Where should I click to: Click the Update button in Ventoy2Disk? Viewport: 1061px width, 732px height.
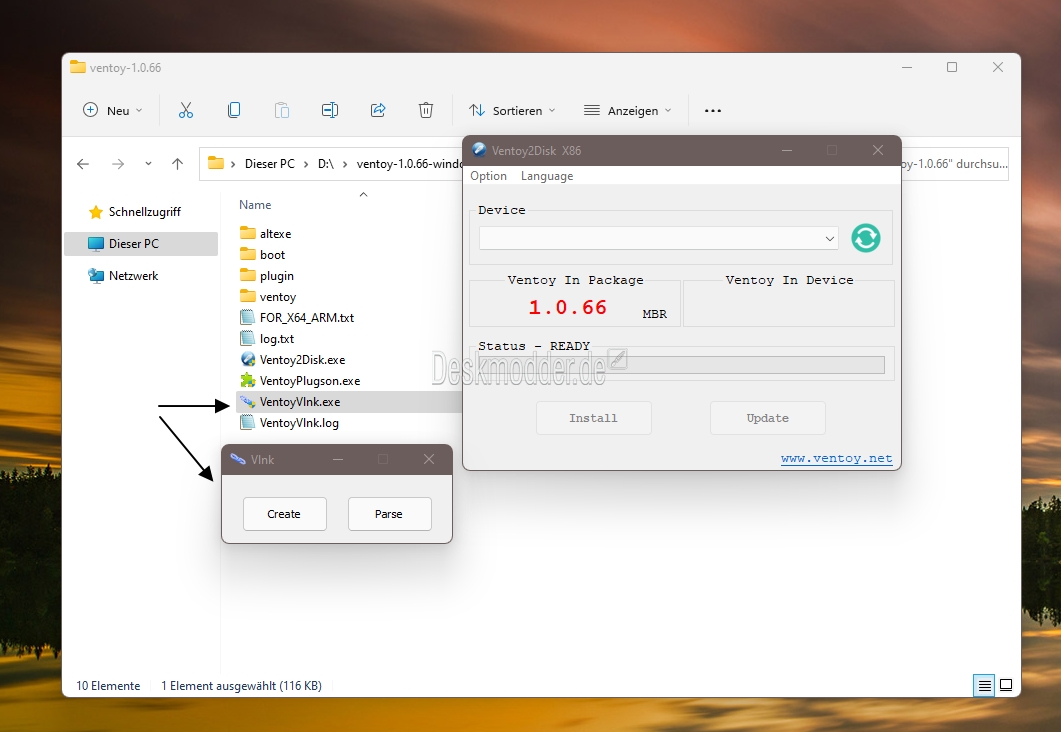[767, 418]
